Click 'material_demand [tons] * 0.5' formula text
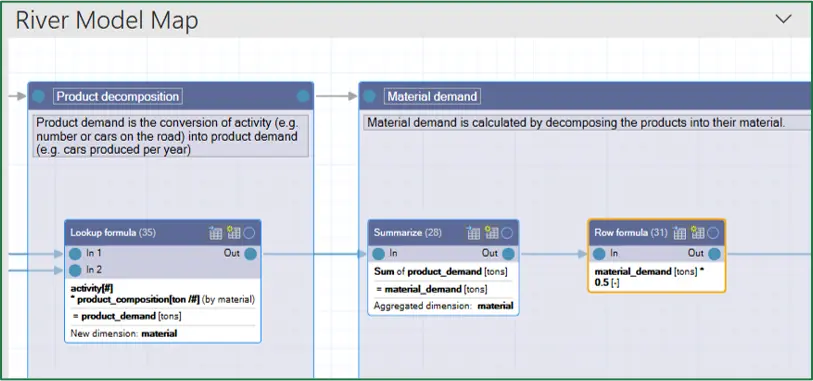Viewport: 813px width, 381px height. coord(650,277)
